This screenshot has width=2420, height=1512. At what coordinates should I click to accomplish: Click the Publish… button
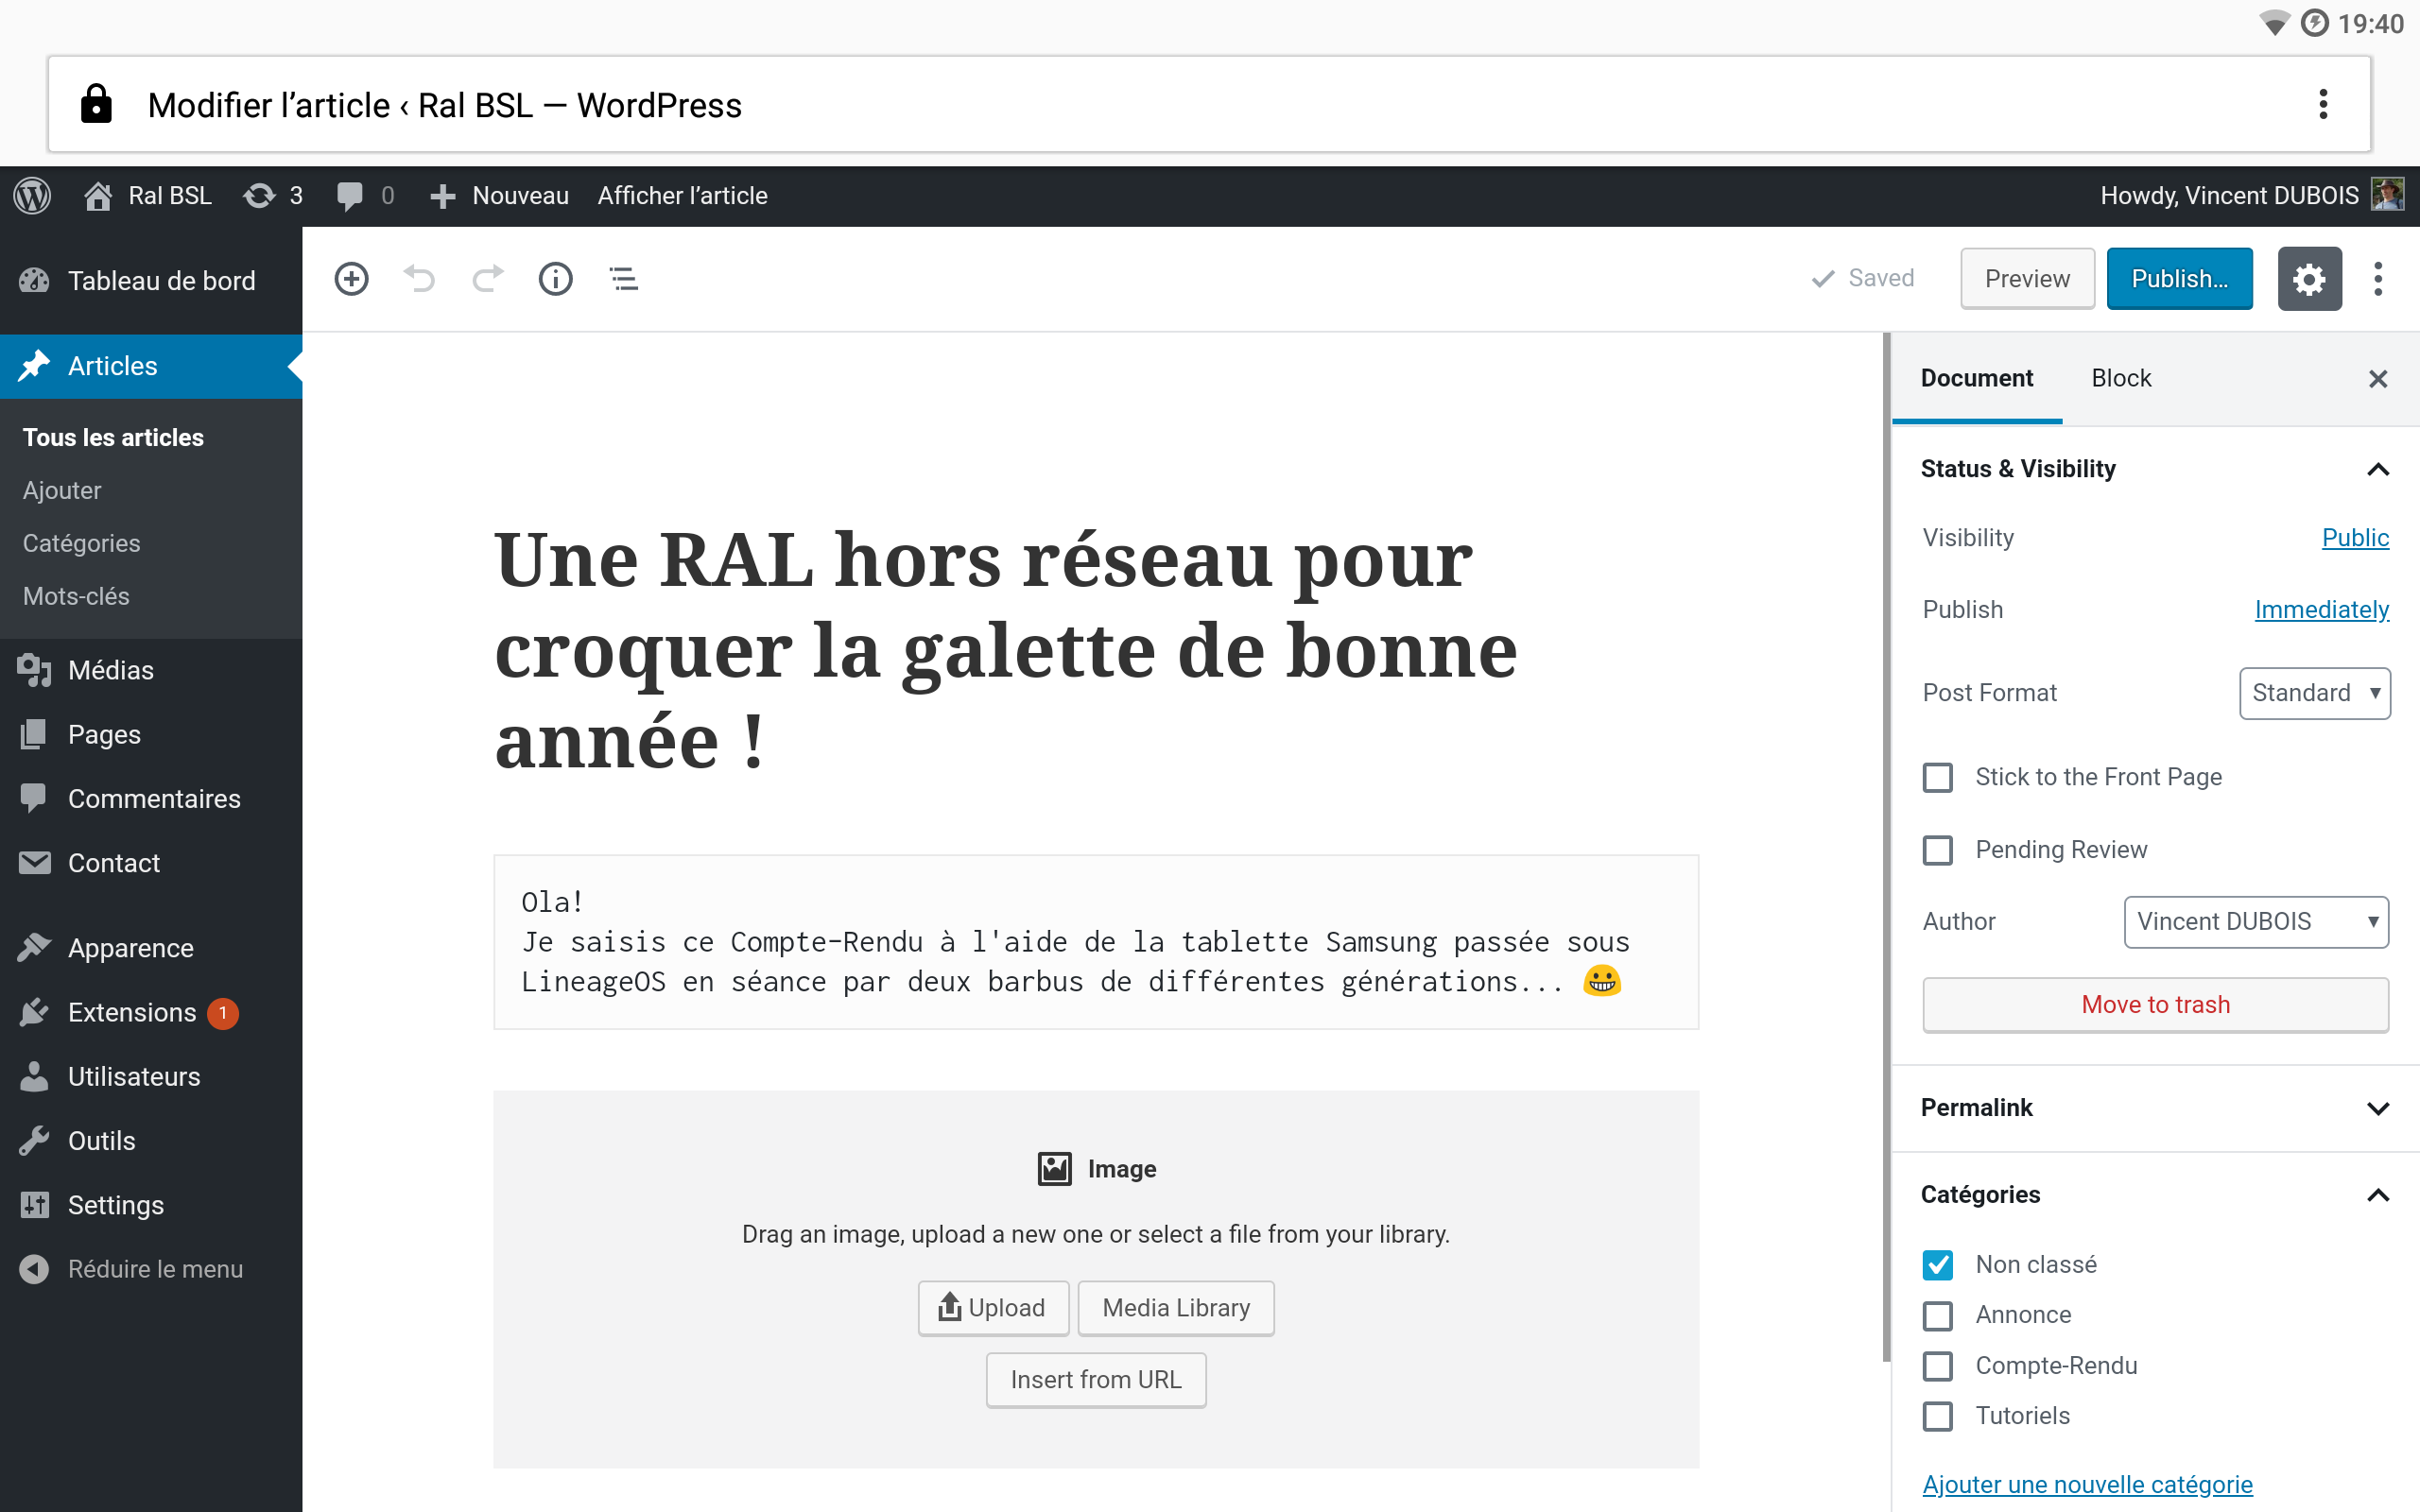tap(2179, 279)
